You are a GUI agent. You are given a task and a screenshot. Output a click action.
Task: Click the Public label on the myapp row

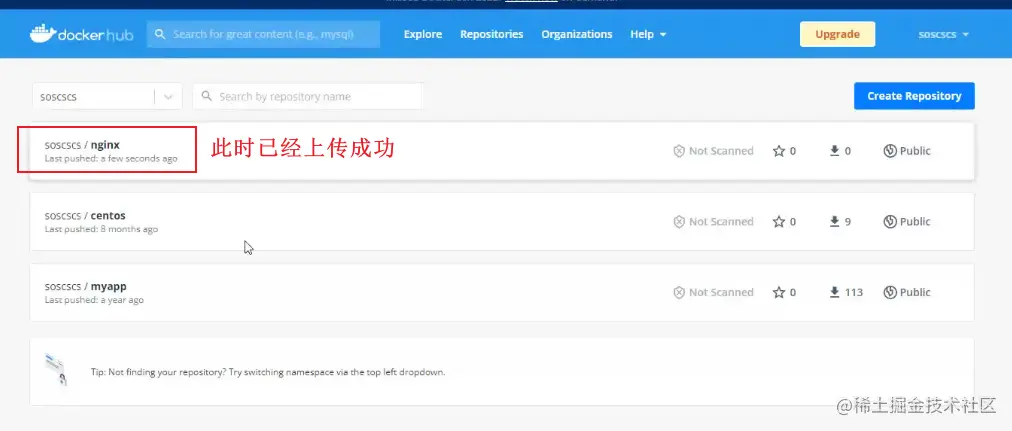click(915, 292)
